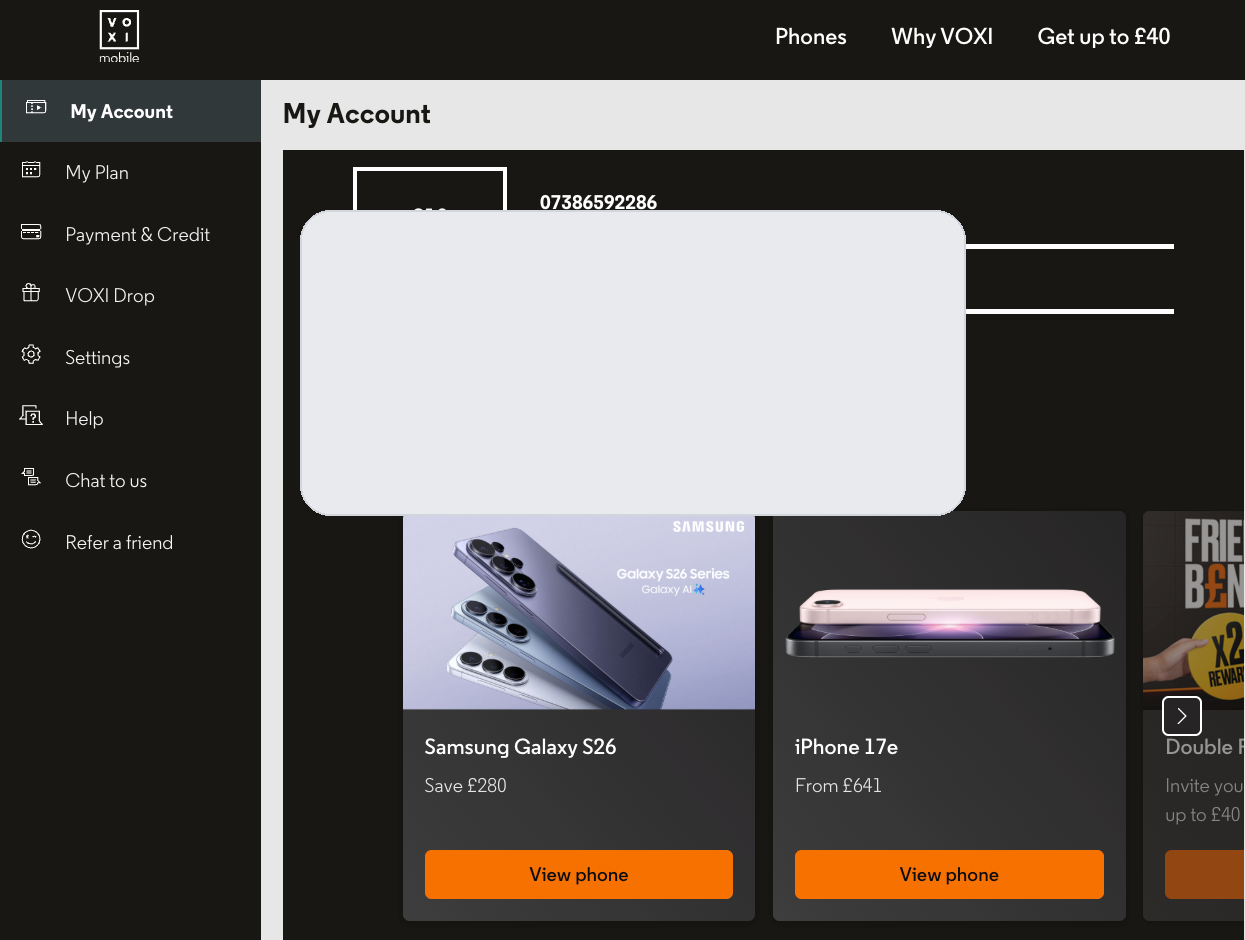
Task: Click the Settings gear icon
Action: [x=31, y=354]
